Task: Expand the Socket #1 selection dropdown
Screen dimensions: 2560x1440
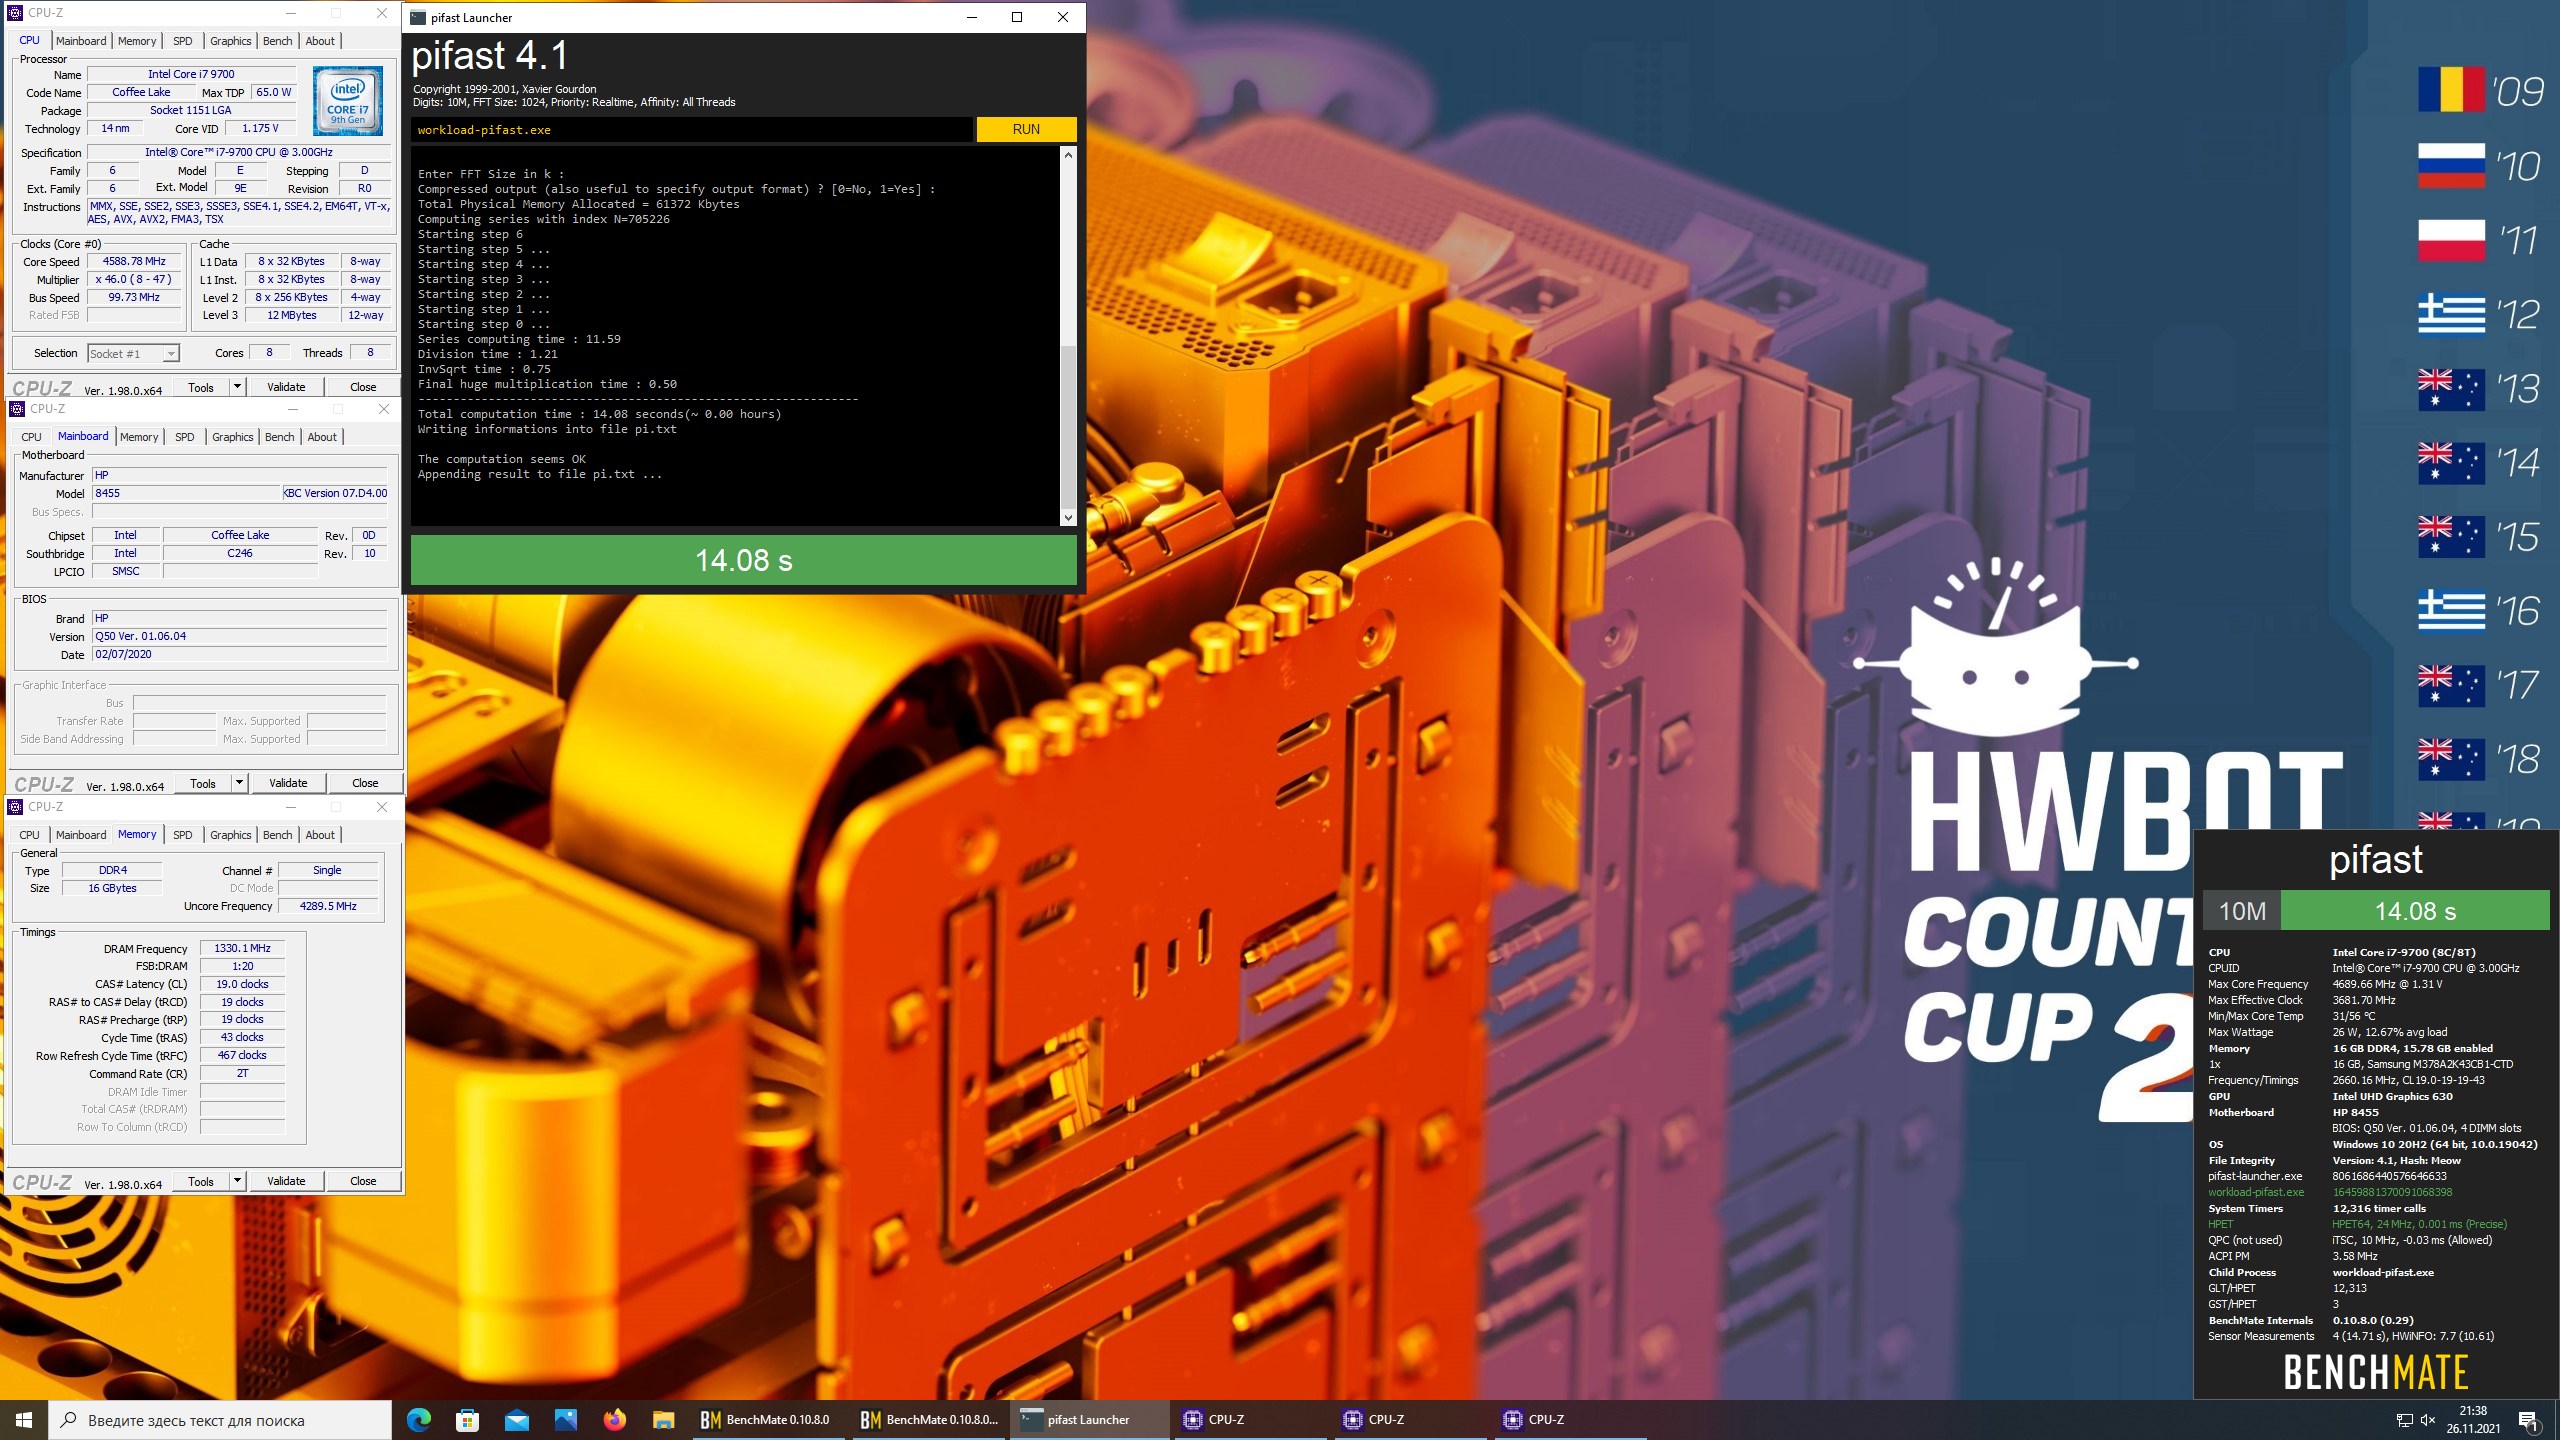Action: coord(171,354)
